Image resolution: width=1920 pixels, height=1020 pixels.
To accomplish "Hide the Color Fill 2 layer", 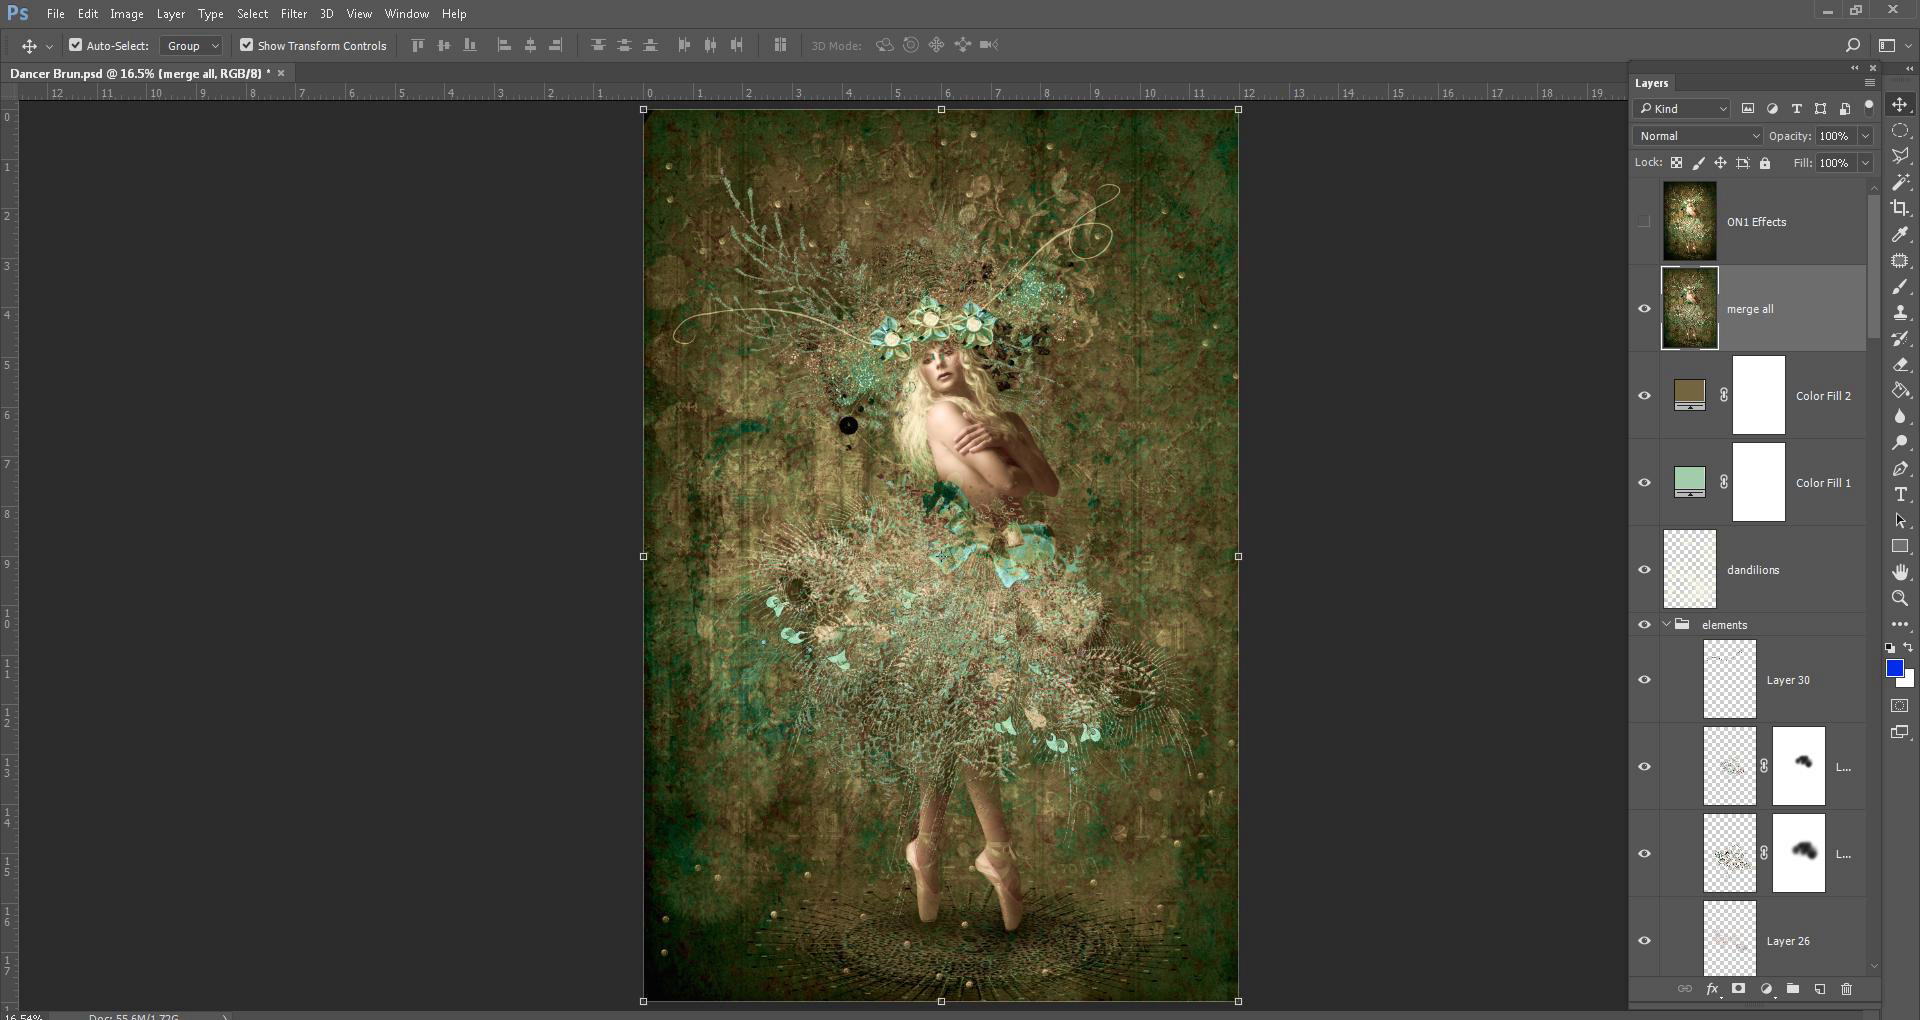I will click(x=1644, y=395).
